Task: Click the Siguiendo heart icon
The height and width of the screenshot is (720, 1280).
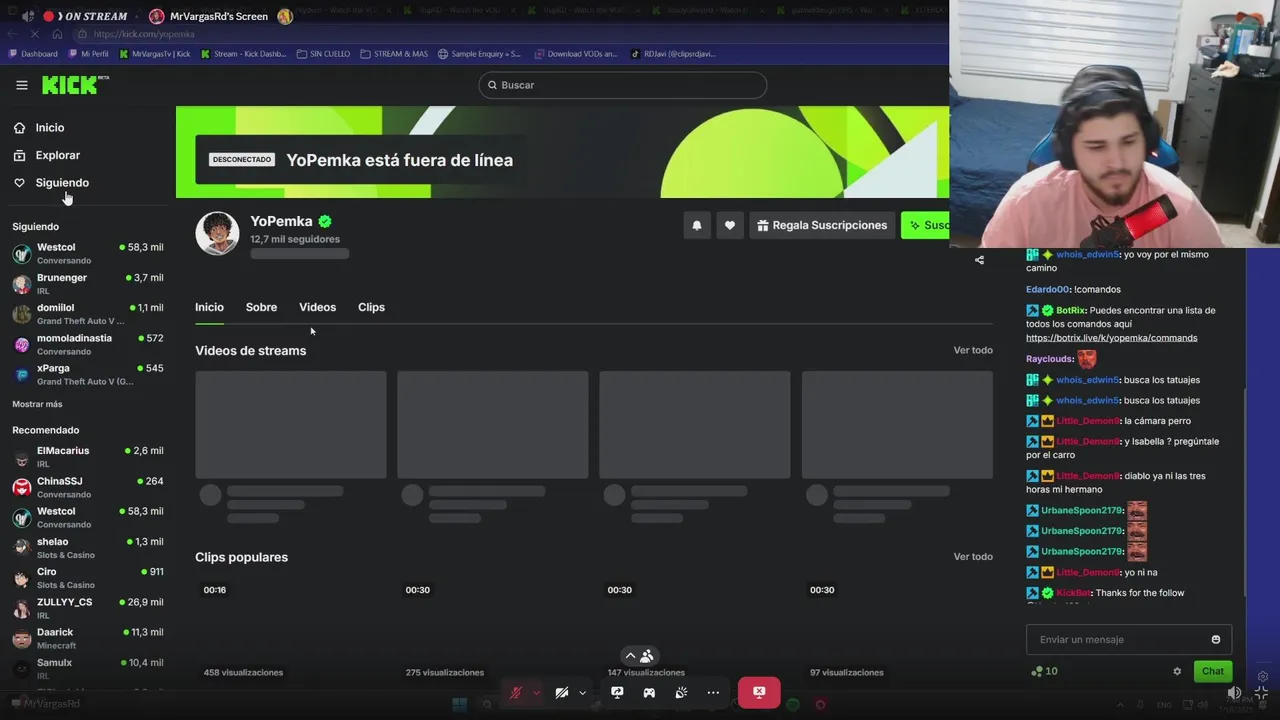Action: point(19,183)
